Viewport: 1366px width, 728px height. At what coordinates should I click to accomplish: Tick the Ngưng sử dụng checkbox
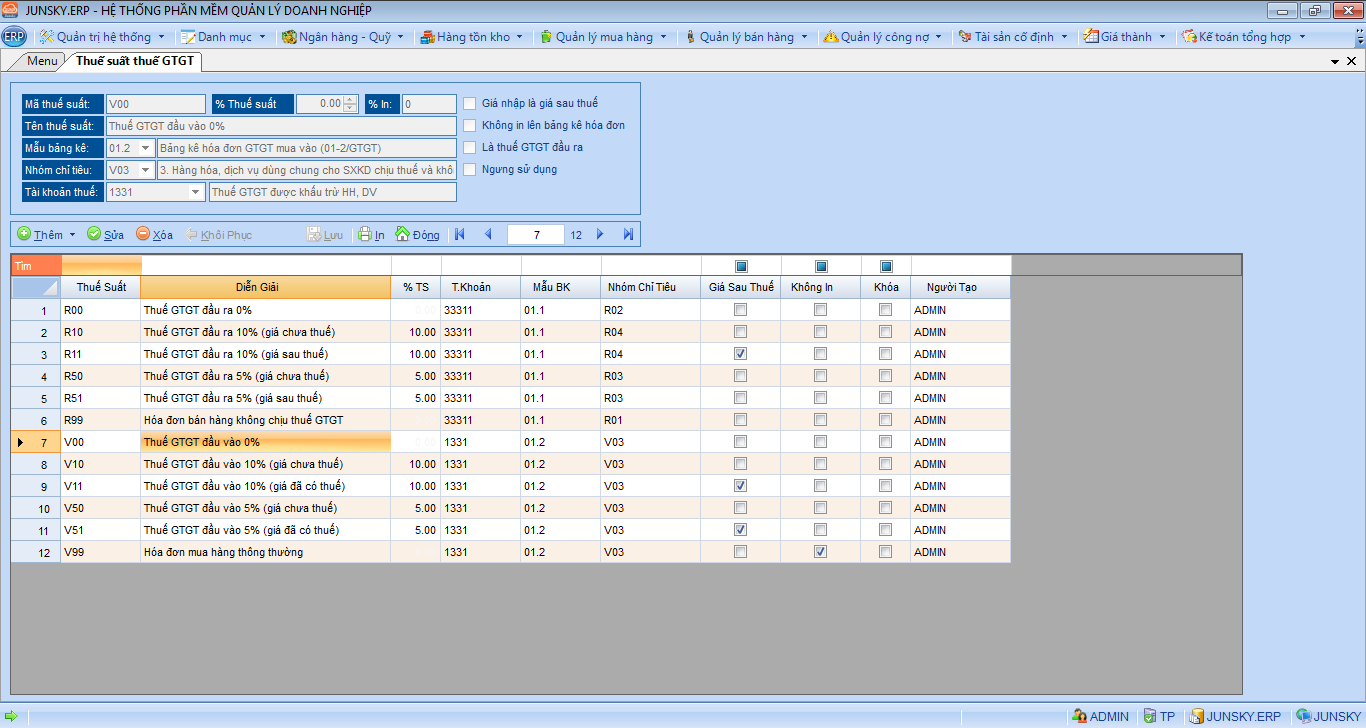tap(469, 169)
